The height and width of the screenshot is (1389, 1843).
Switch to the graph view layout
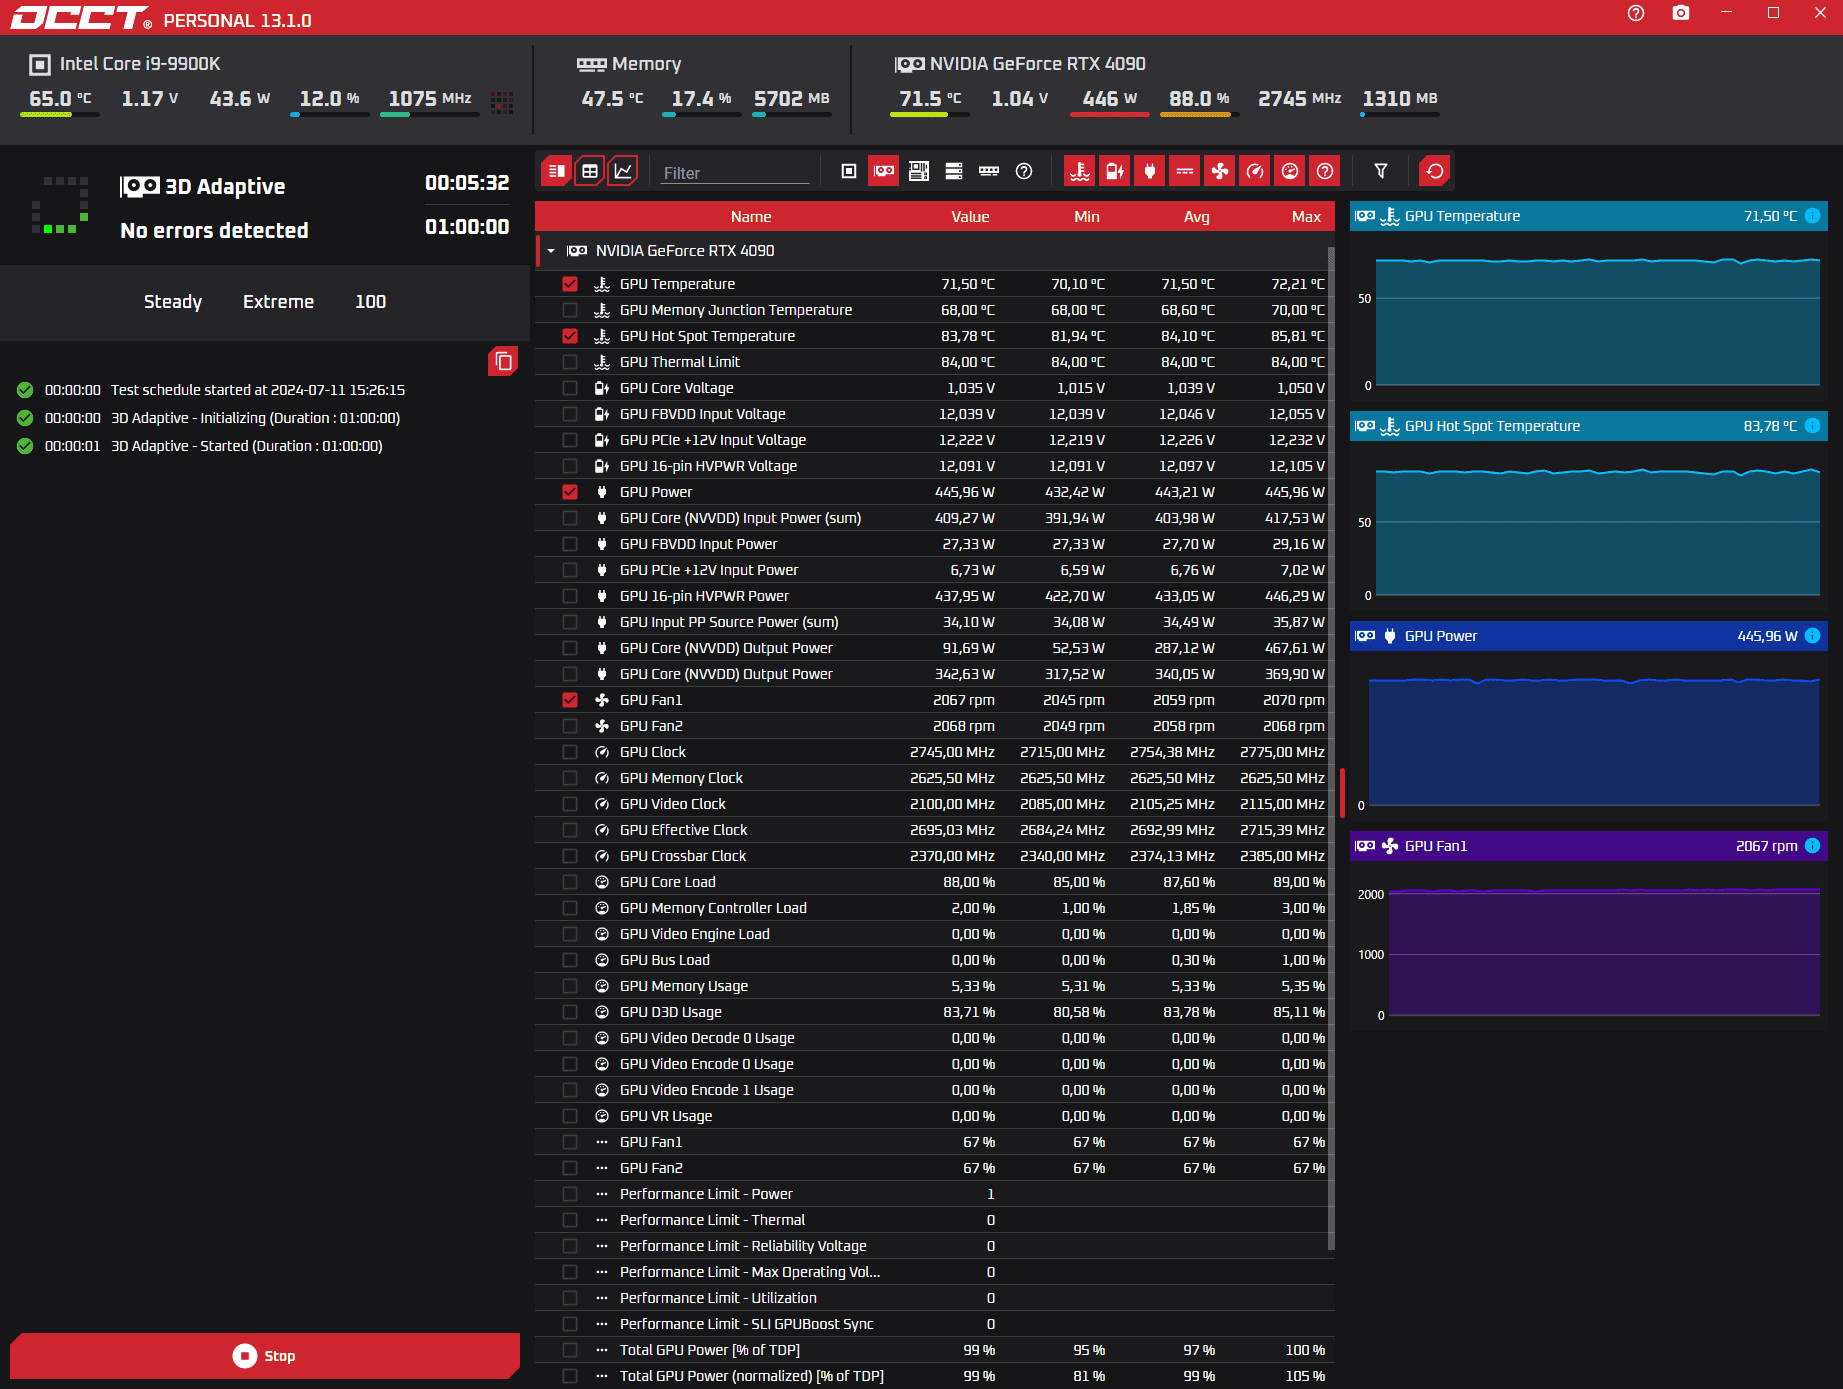click(x=623, y=171)
